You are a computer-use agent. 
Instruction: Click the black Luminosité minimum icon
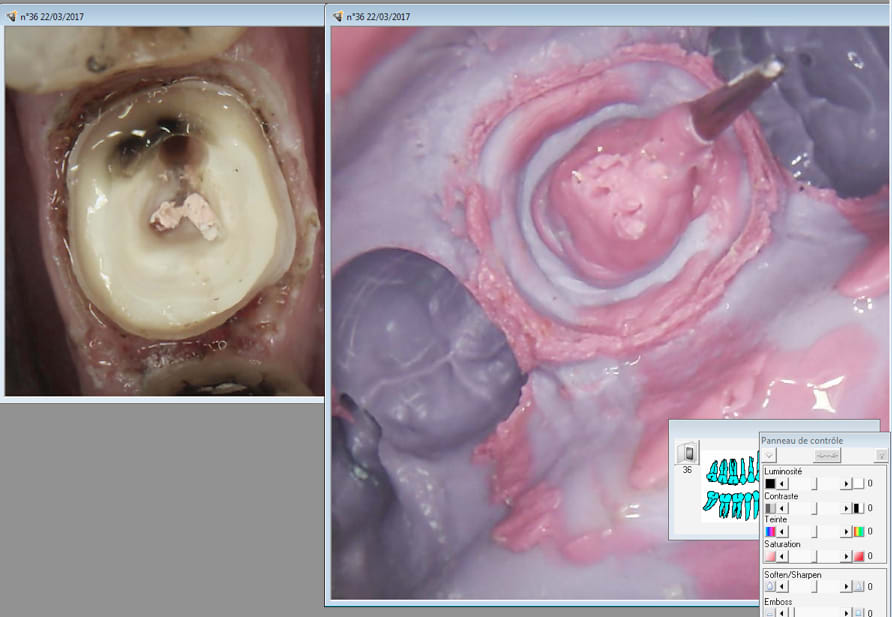tap(770, 483)
